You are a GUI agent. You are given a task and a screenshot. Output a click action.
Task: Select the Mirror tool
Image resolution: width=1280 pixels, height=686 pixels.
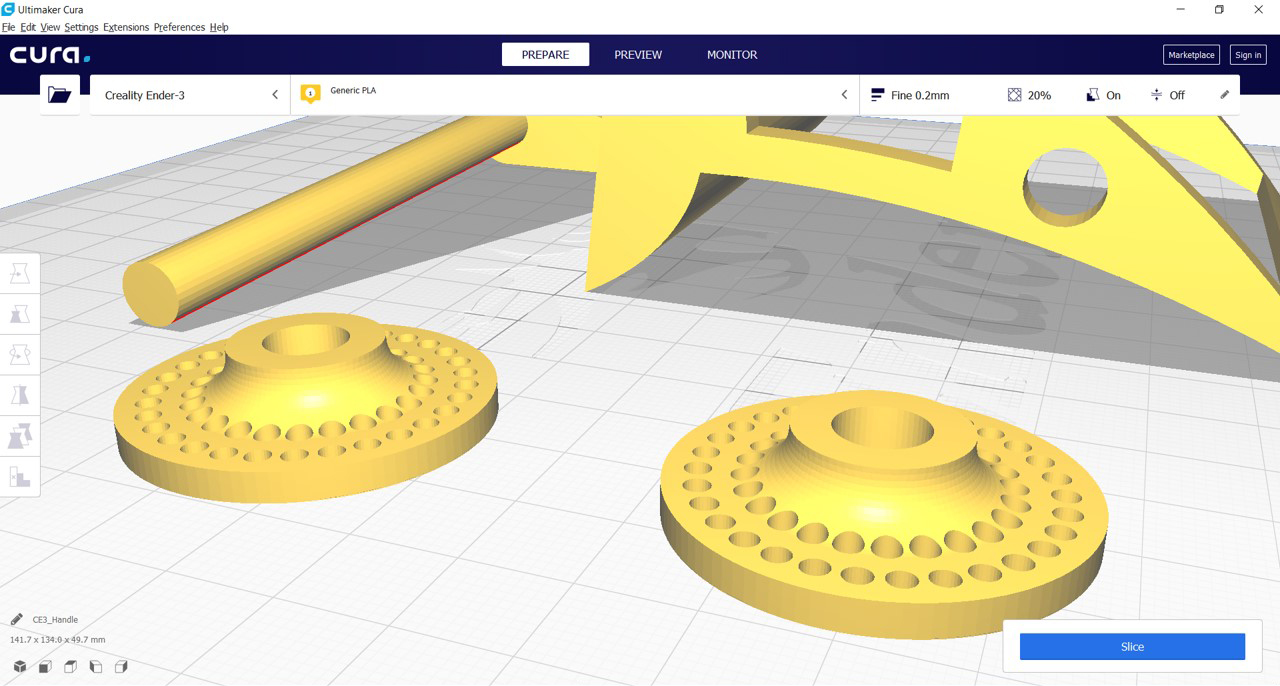pyautogui.click(x=20, y=395)
